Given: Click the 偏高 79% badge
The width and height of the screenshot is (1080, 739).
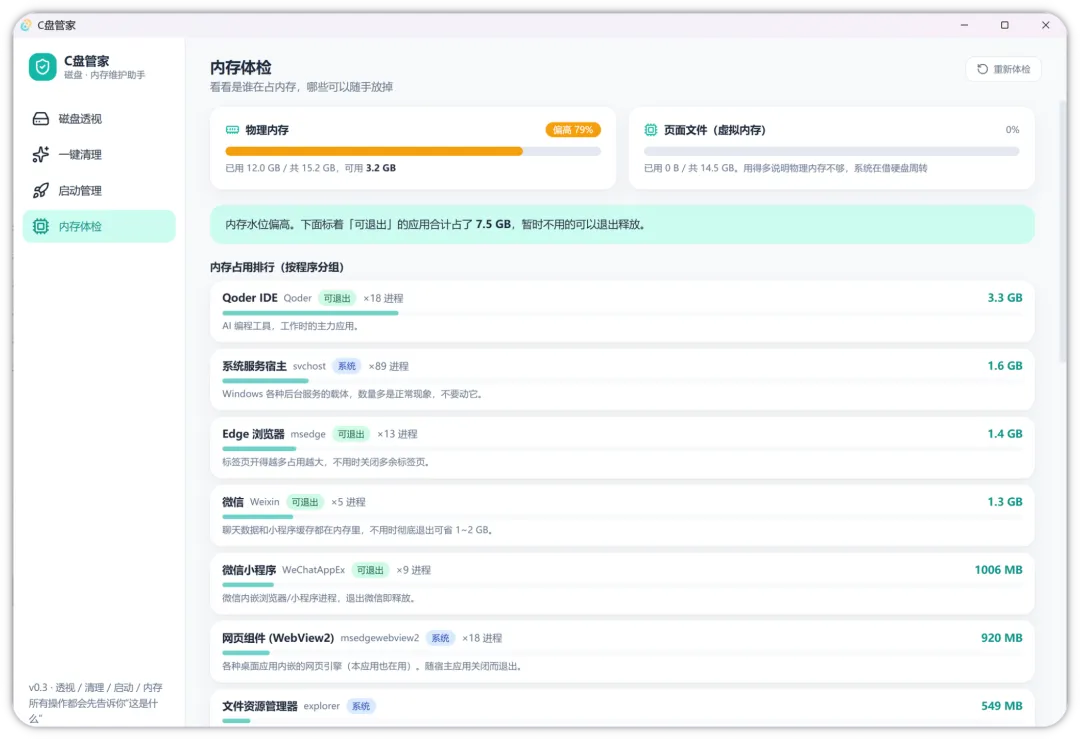Looking at the screenshot, I should click(x=573, y=129).
